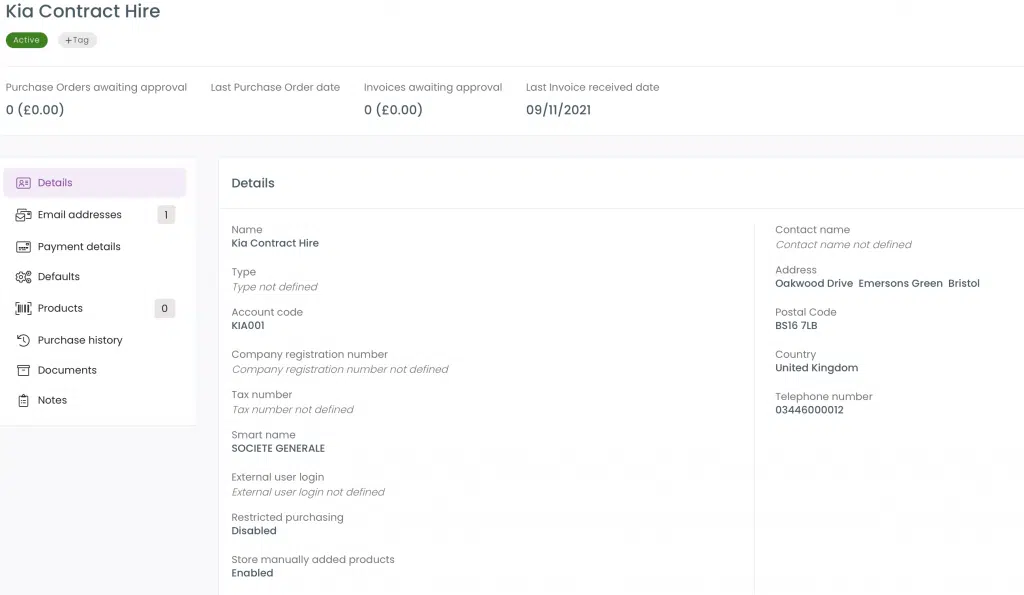Click the Defaults gears icon
The width and height of the screenshot is (1024, 595).
pos(24,277)
